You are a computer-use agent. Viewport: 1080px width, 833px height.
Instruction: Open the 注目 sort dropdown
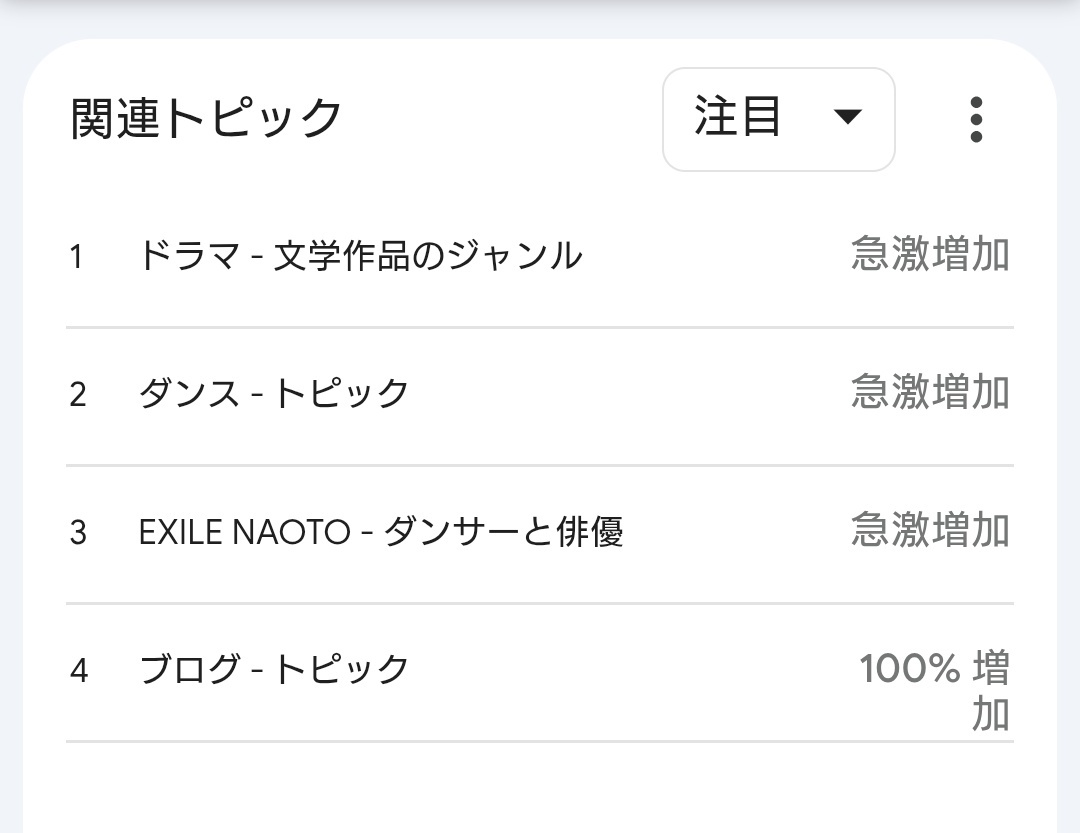[x=778, y=119]
